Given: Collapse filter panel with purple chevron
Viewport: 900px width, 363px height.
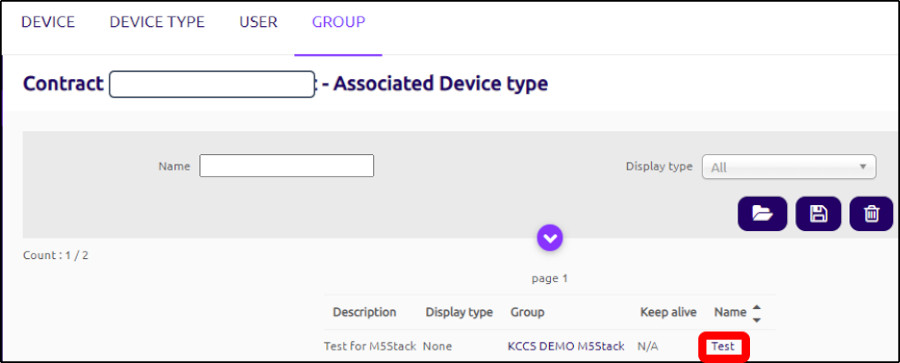Looking at the screenshot, I should tap(550, 237).
